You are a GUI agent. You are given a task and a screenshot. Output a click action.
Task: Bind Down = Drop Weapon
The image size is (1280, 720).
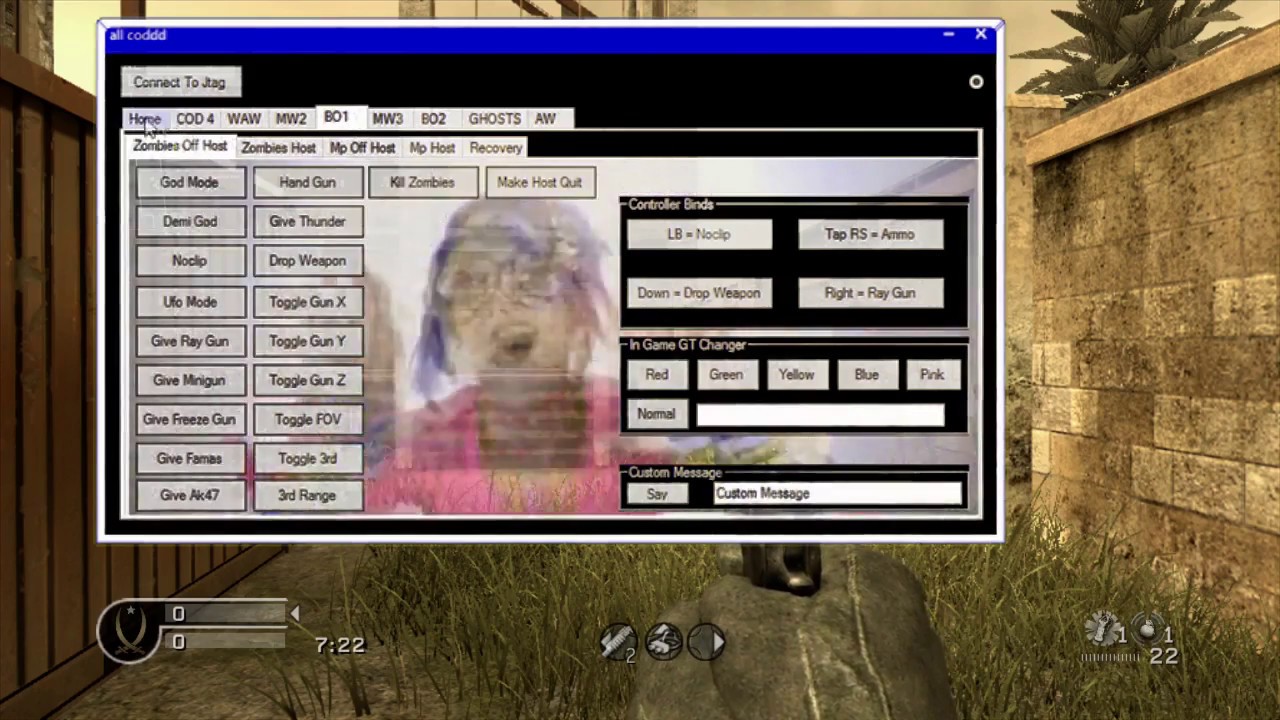coord(700,293)
